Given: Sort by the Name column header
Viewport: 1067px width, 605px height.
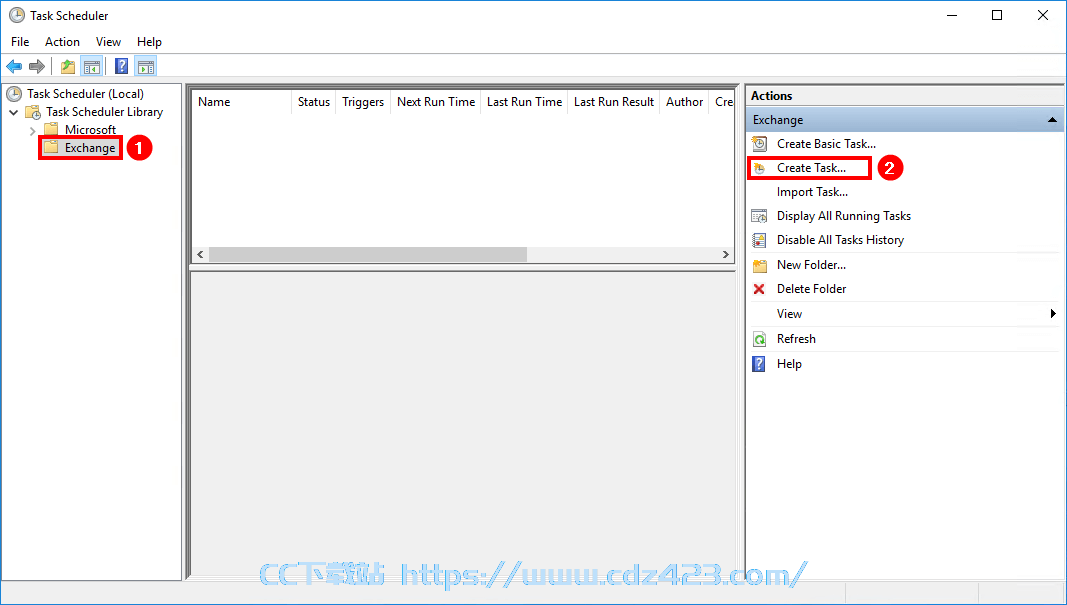Looking at the screenshot, I should (x=242, y=102).
